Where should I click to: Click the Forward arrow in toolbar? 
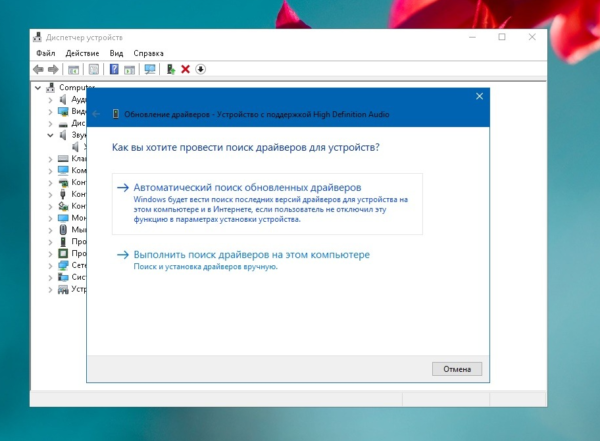pos(53,69)
